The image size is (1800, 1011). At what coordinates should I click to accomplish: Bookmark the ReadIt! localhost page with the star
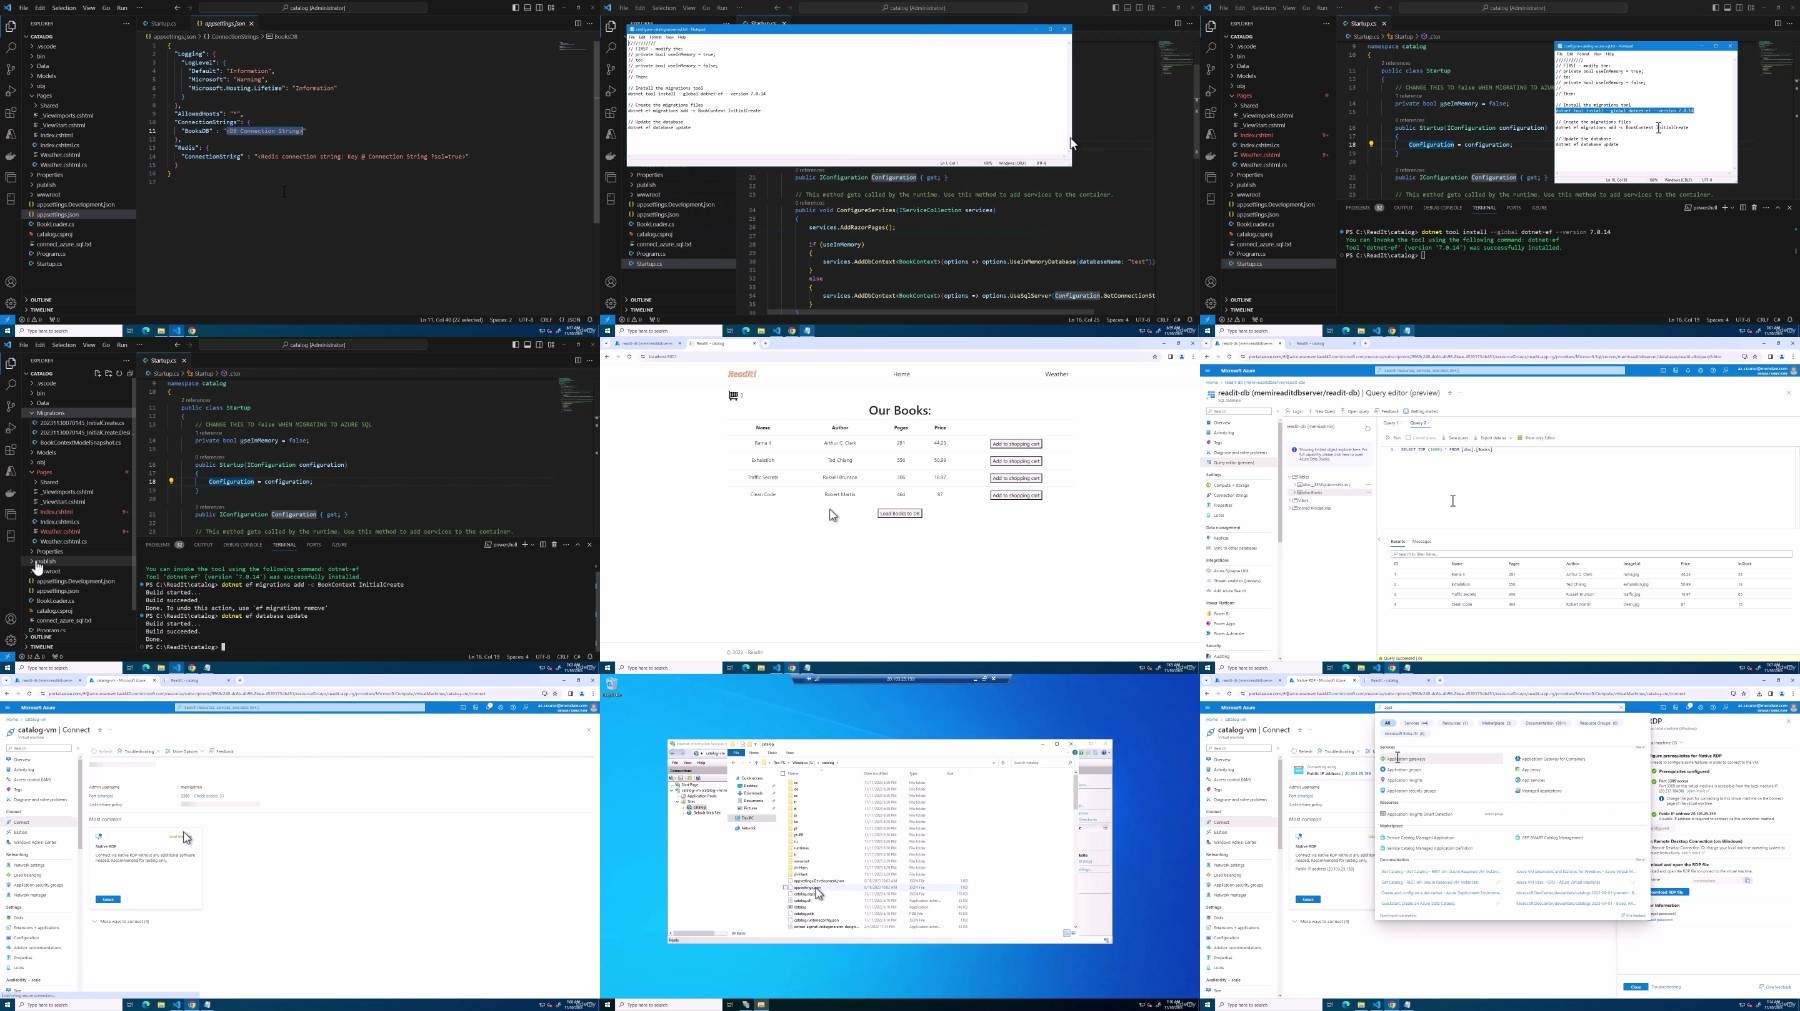[1155, 356]
